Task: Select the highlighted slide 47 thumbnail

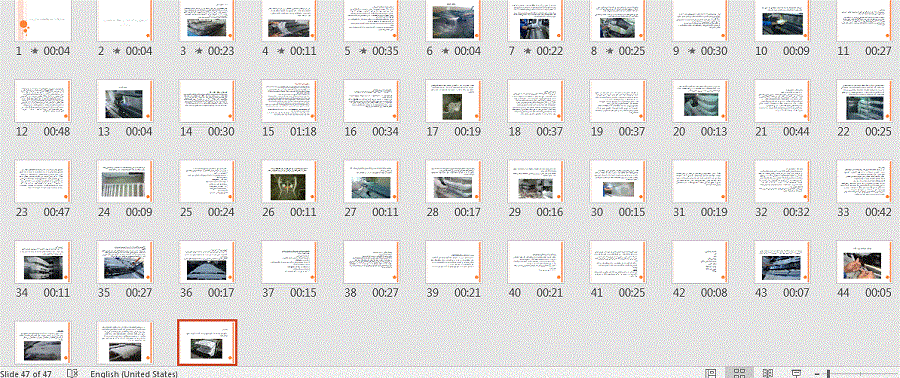Action: 207,342
